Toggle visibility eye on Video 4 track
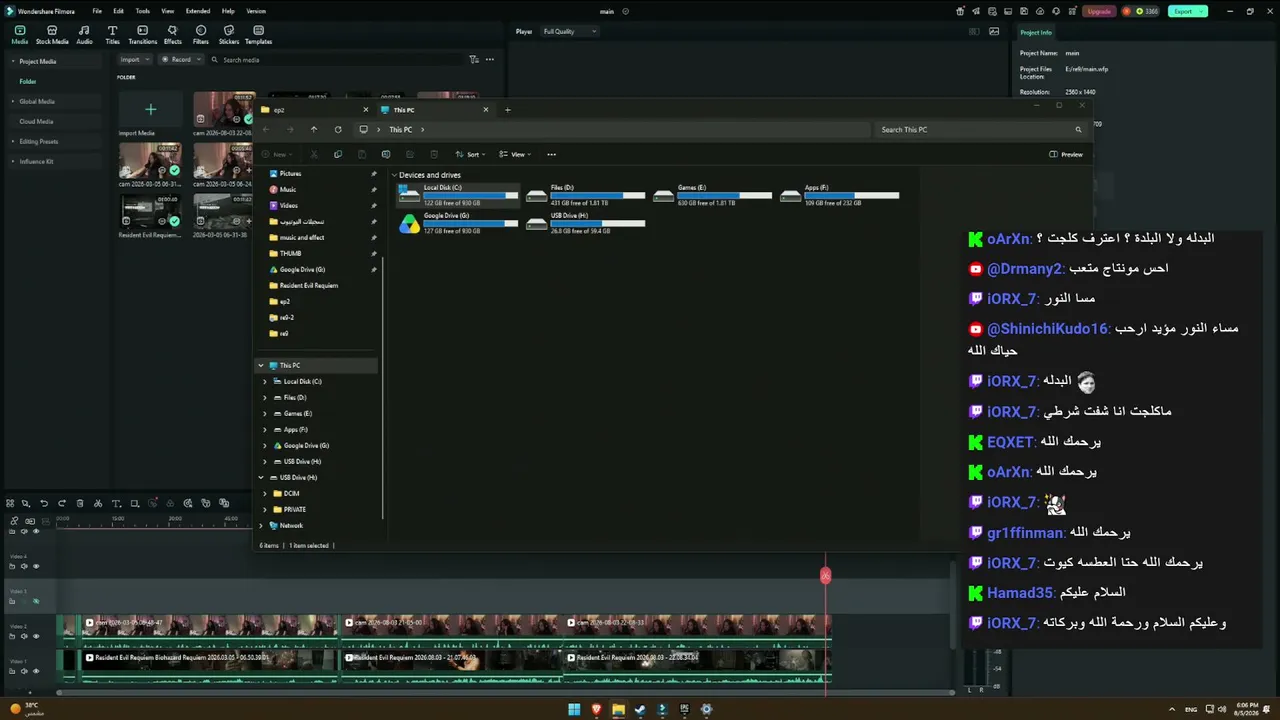Viewport: 1280px width, 720px height. tap(36, 566)
